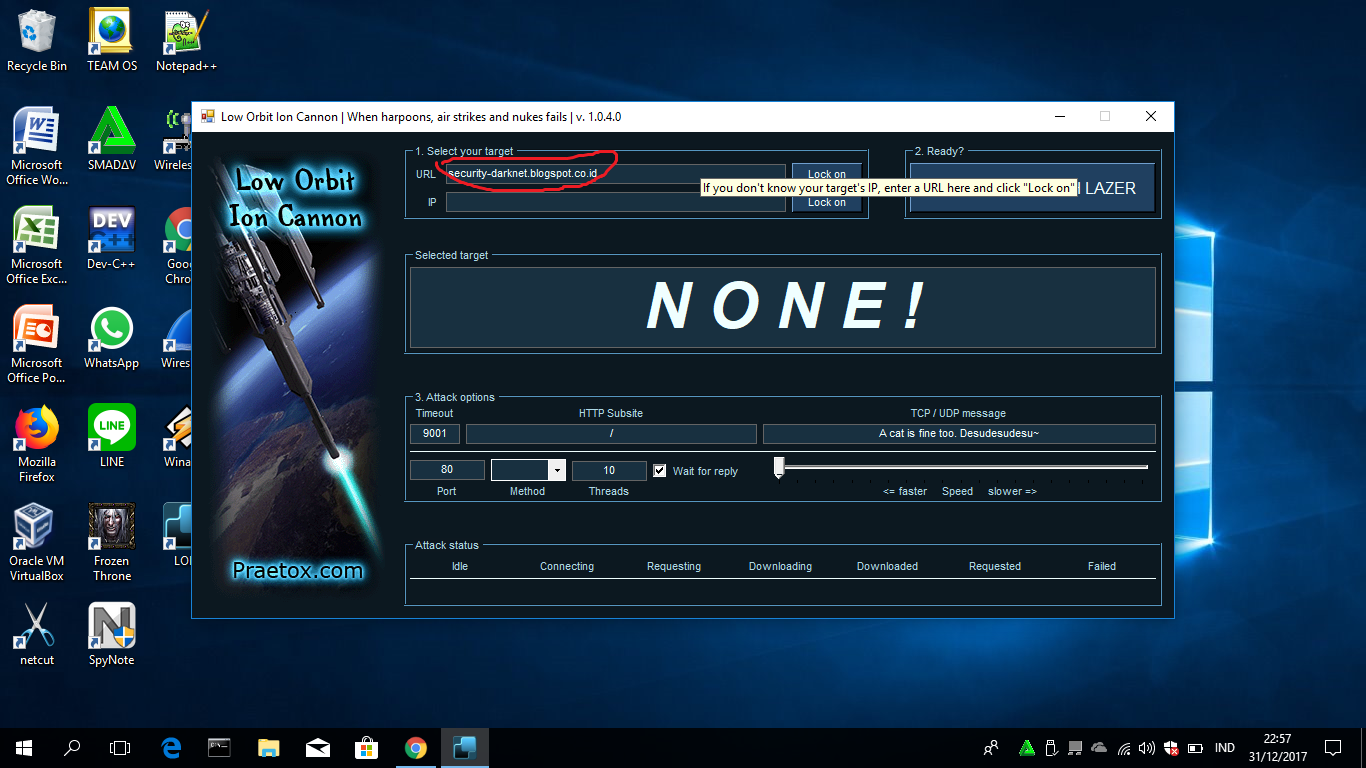Click the Threads field showing 10

(x=609, y=470)
